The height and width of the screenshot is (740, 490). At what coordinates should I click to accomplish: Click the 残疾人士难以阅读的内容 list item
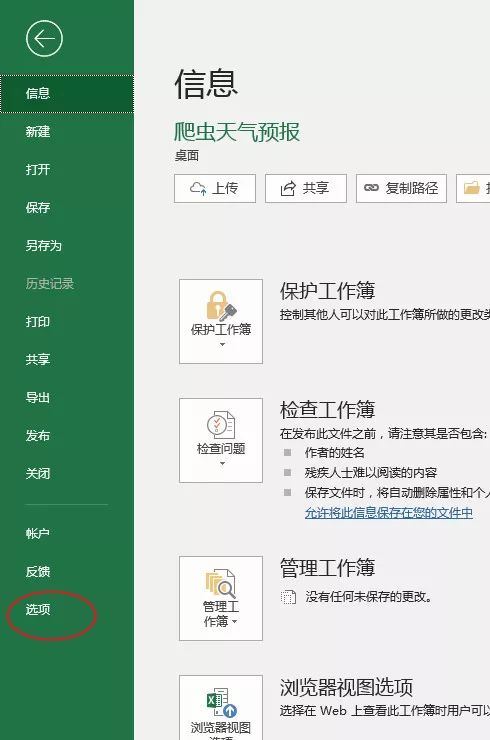click(371, 473)
